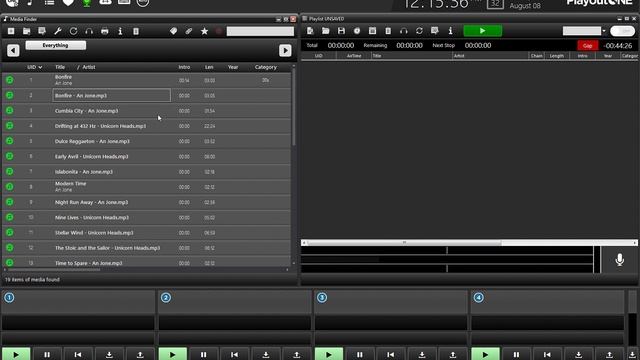Load a track into deck 4
640x360 pixels.
(578, 354)
